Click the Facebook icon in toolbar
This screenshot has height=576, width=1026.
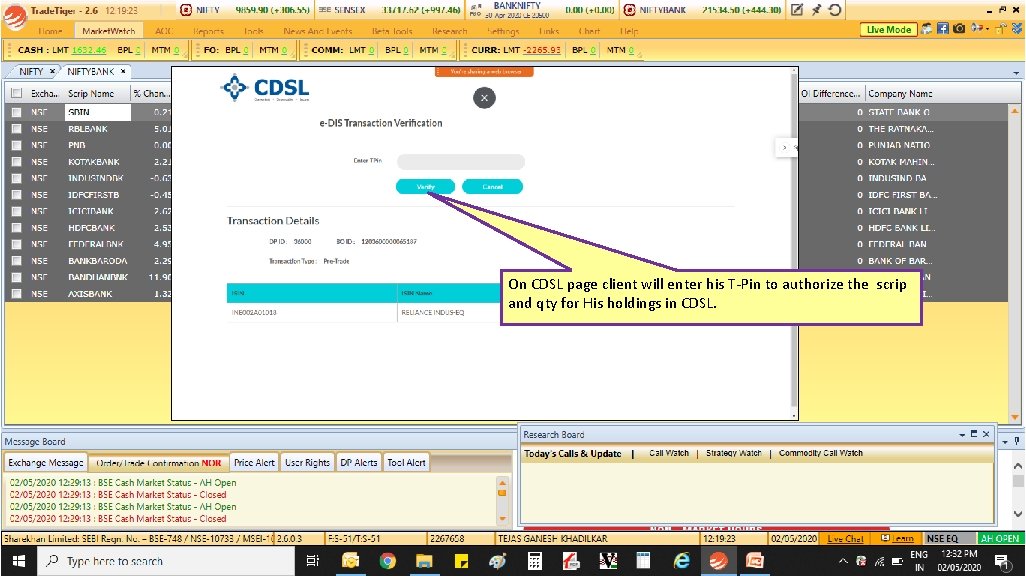pos(942,29)
